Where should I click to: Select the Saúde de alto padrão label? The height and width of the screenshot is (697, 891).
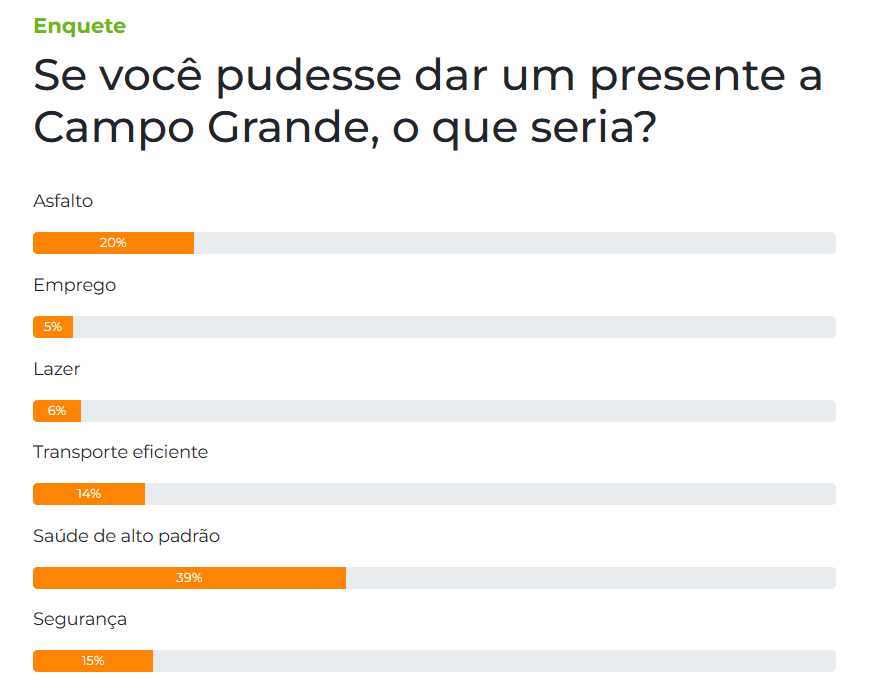127,536
